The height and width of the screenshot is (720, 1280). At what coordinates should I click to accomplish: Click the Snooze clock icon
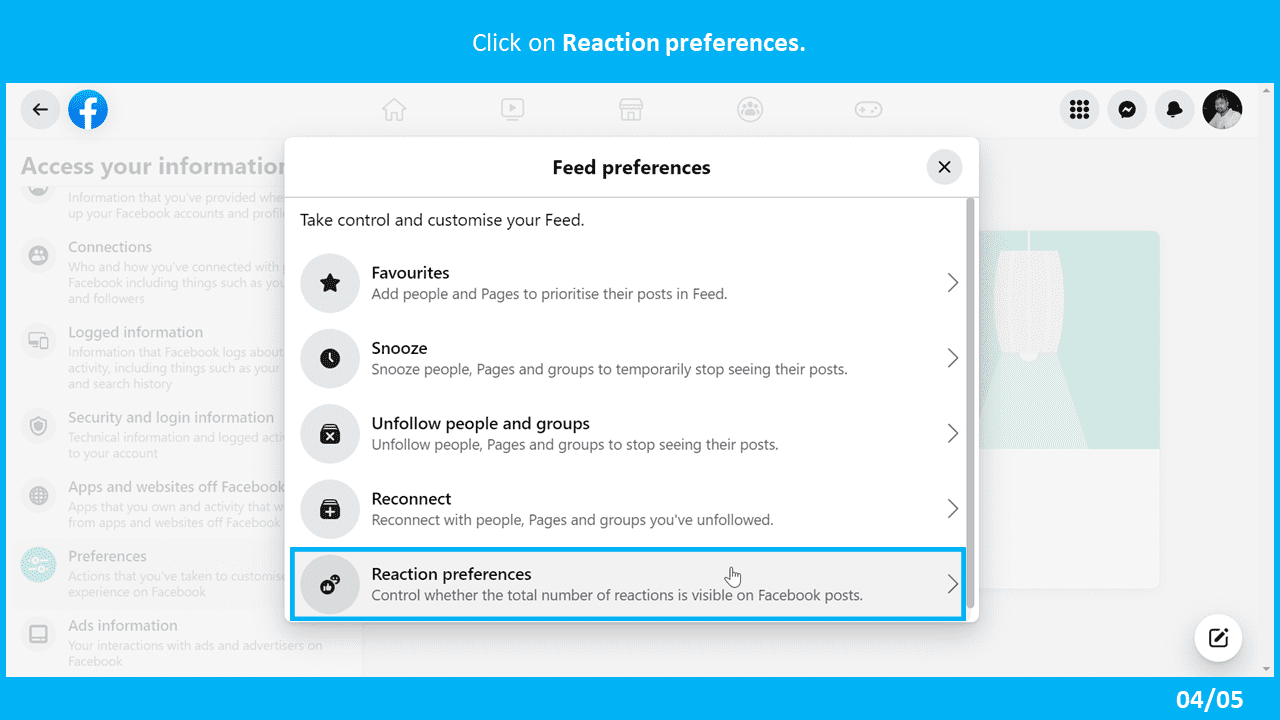[330, 358]
